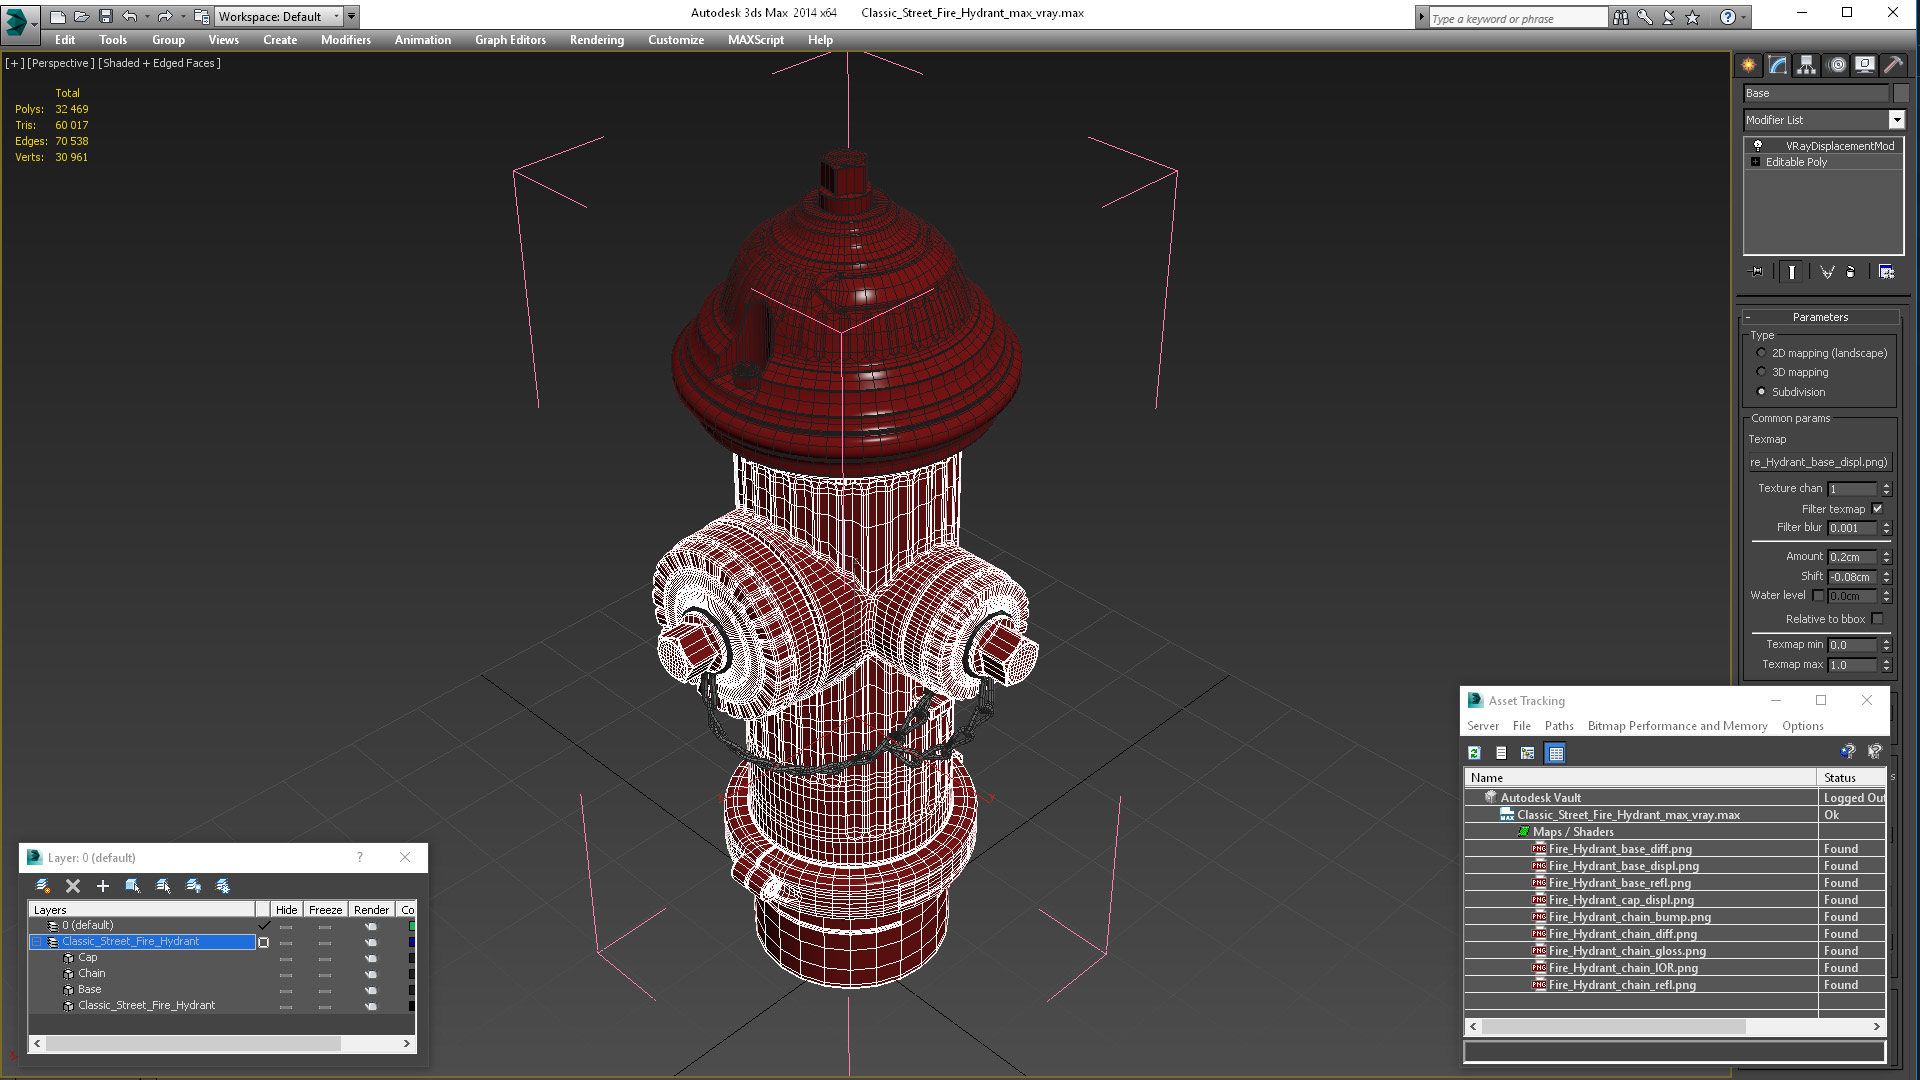Click the Pin Stack icon
The height and width of the screenshot is (1080, 1920).
click(1756, 272)
